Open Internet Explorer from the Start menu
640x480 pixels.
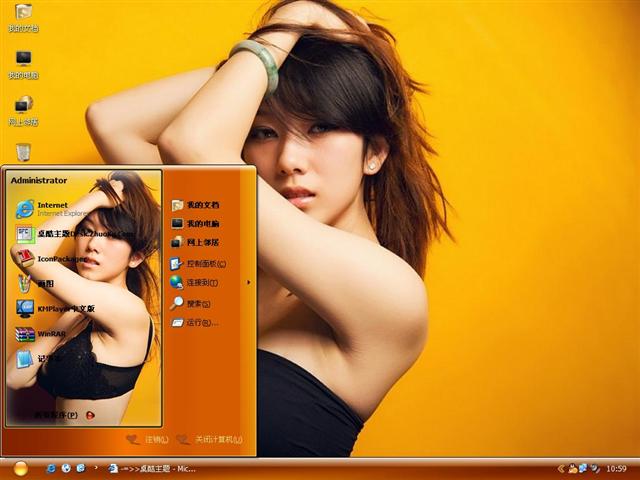point(50,208)
